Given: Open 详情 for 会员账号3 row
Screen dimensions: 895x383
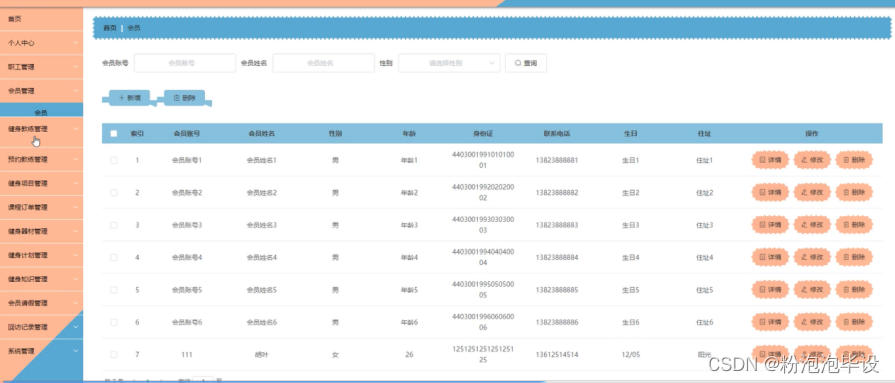Looking at the screenshot, I should tap(770, 225).
